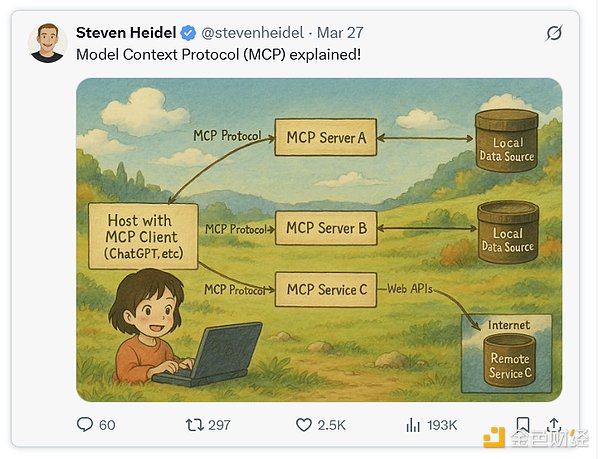This screenshot has width=600, height=459.
Task: Click the repost count 297
Action: [x=219, y=425]
